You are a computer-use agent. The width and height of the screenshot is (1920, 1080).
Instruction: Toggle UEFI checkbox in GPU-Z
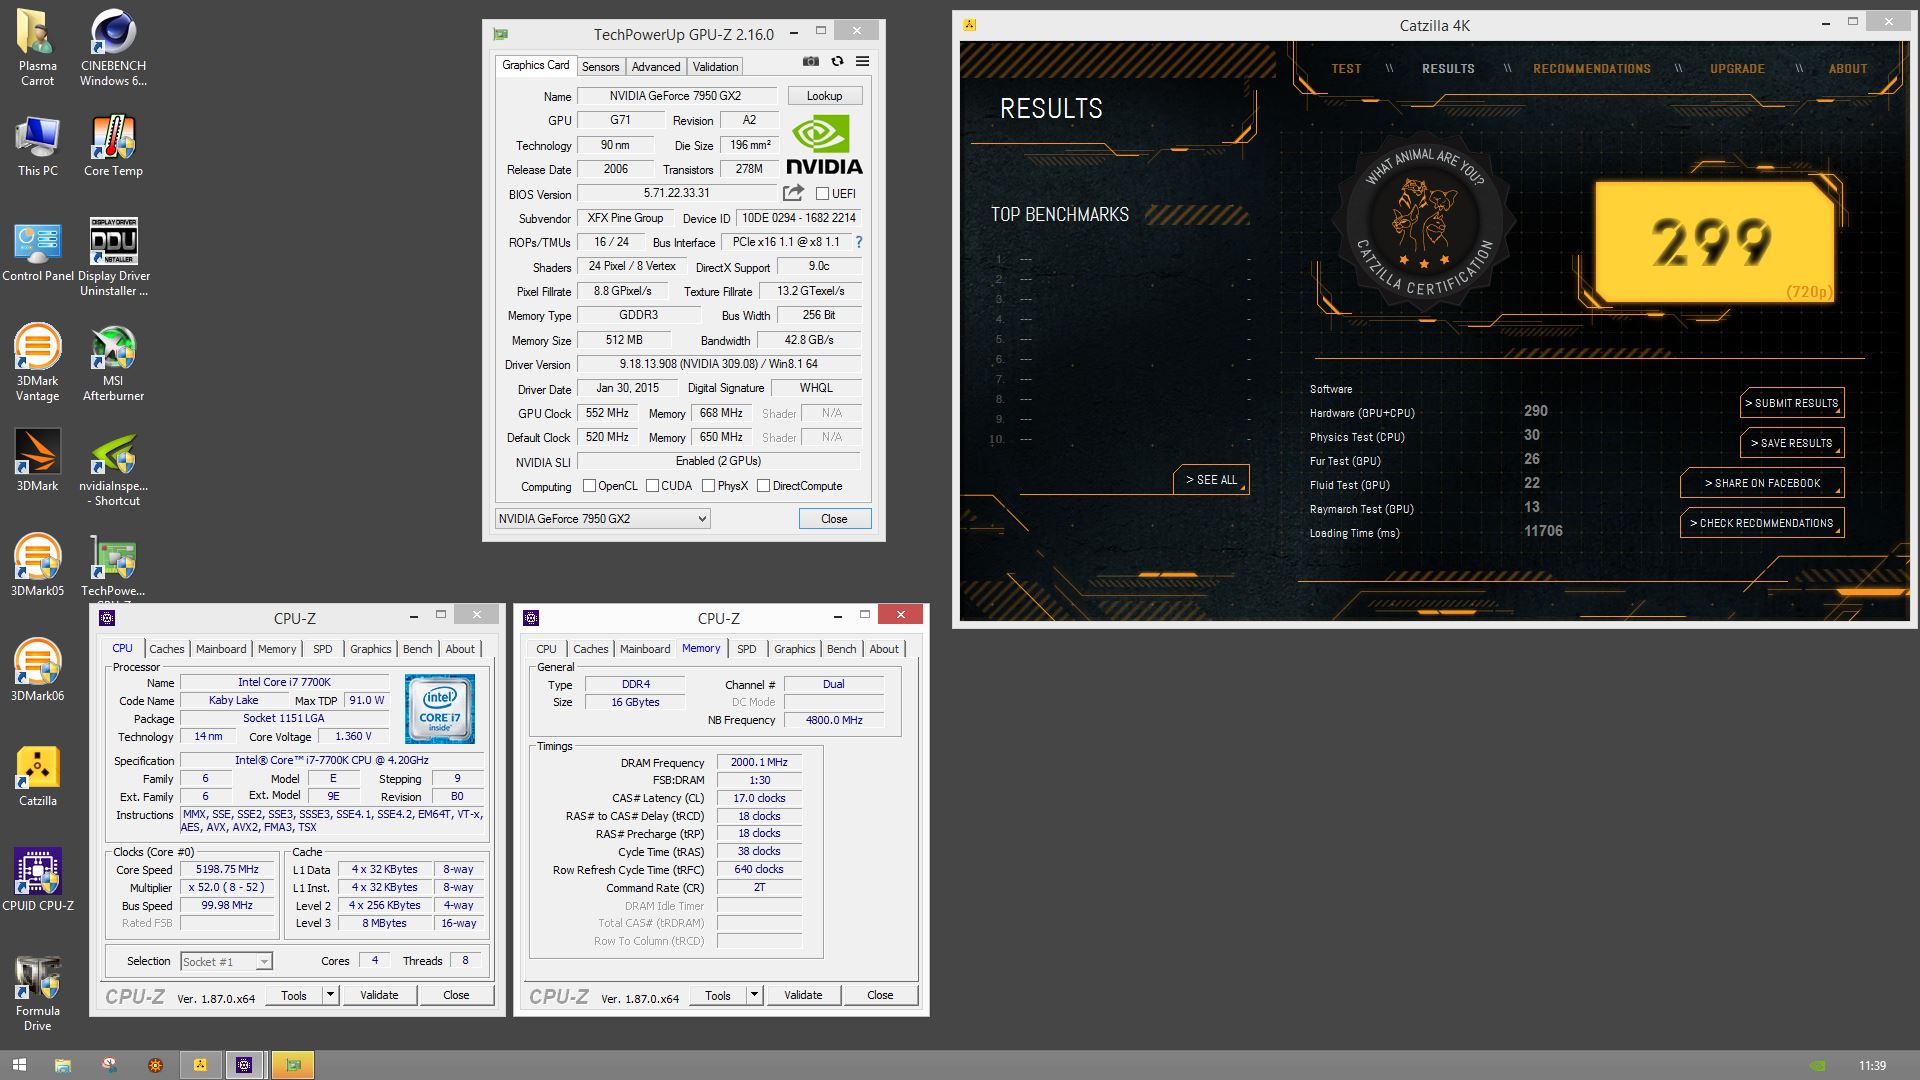[822, 194]
